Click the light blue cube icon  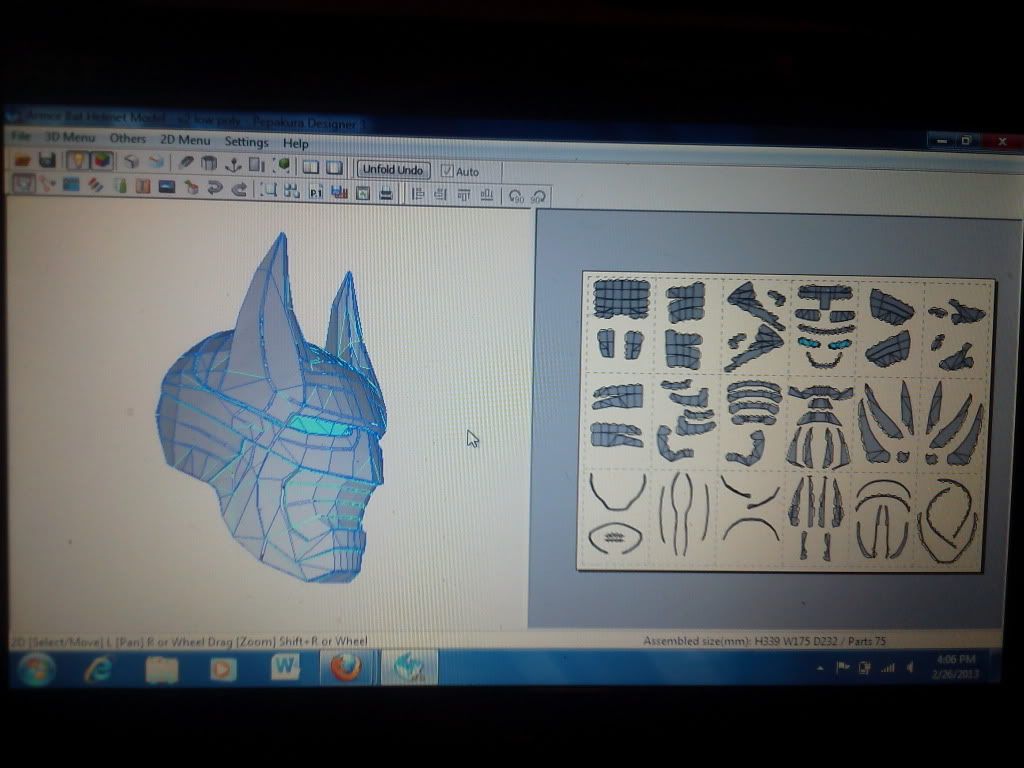tap(156, 163)
